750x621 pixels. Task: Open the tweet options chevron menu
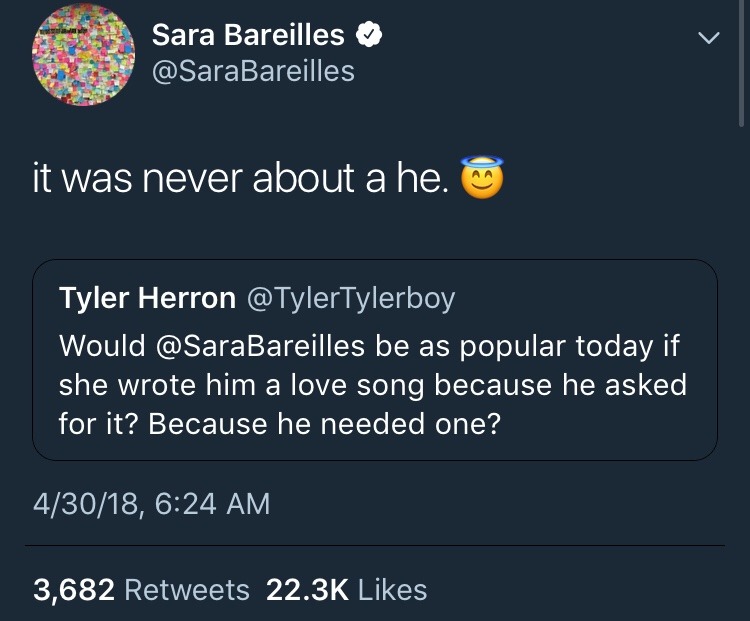pos(708,39)
